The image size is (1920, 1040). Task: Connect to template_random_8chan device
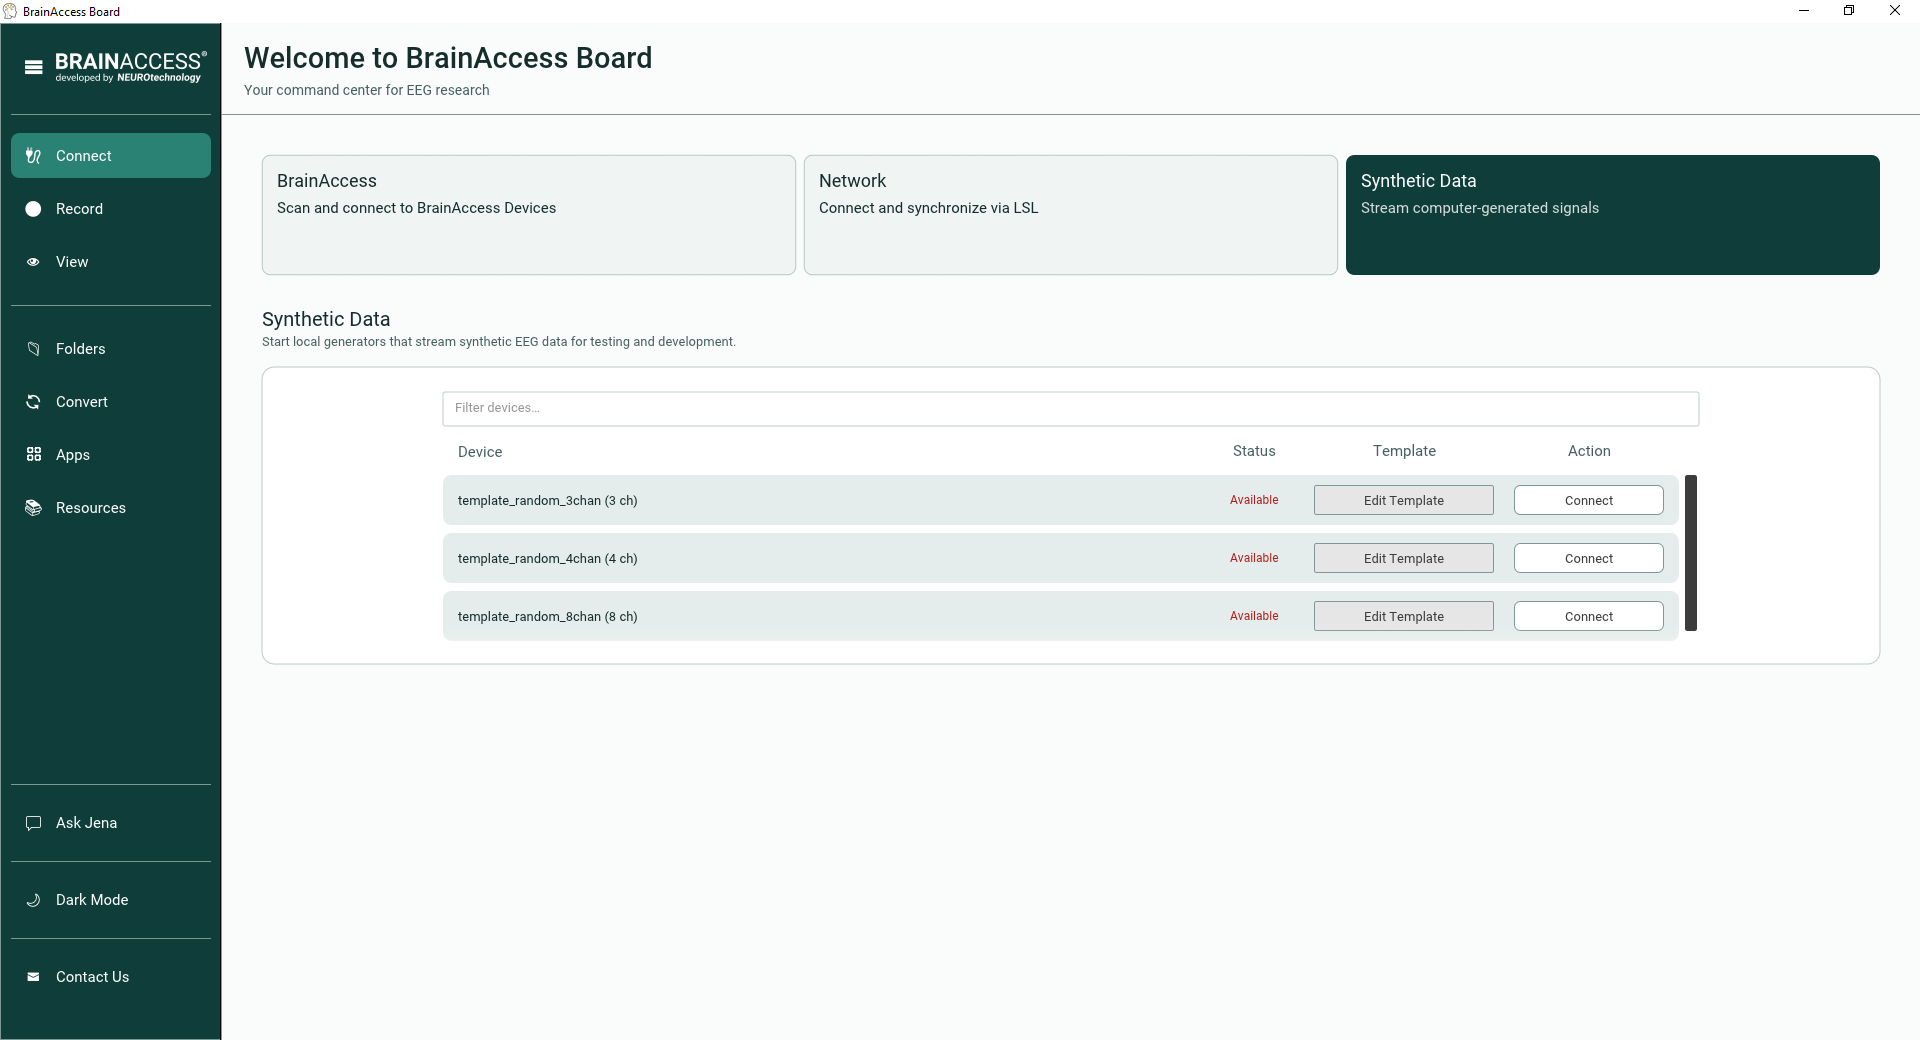click(x=1589, y=616)
